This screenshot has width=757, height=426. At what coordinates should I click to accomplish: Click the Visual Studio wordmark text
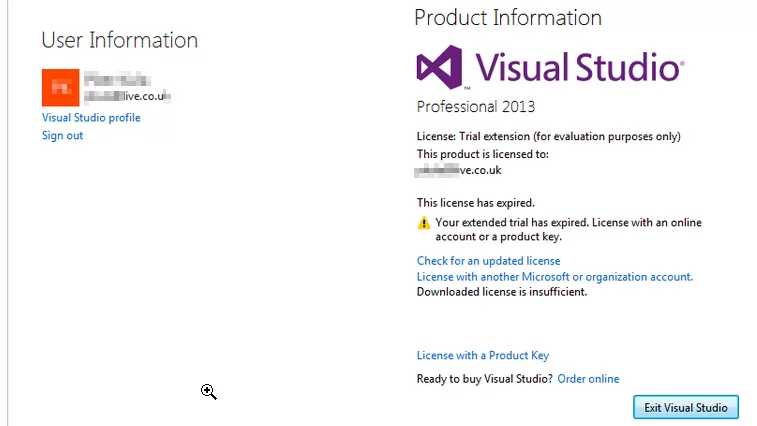578,67
